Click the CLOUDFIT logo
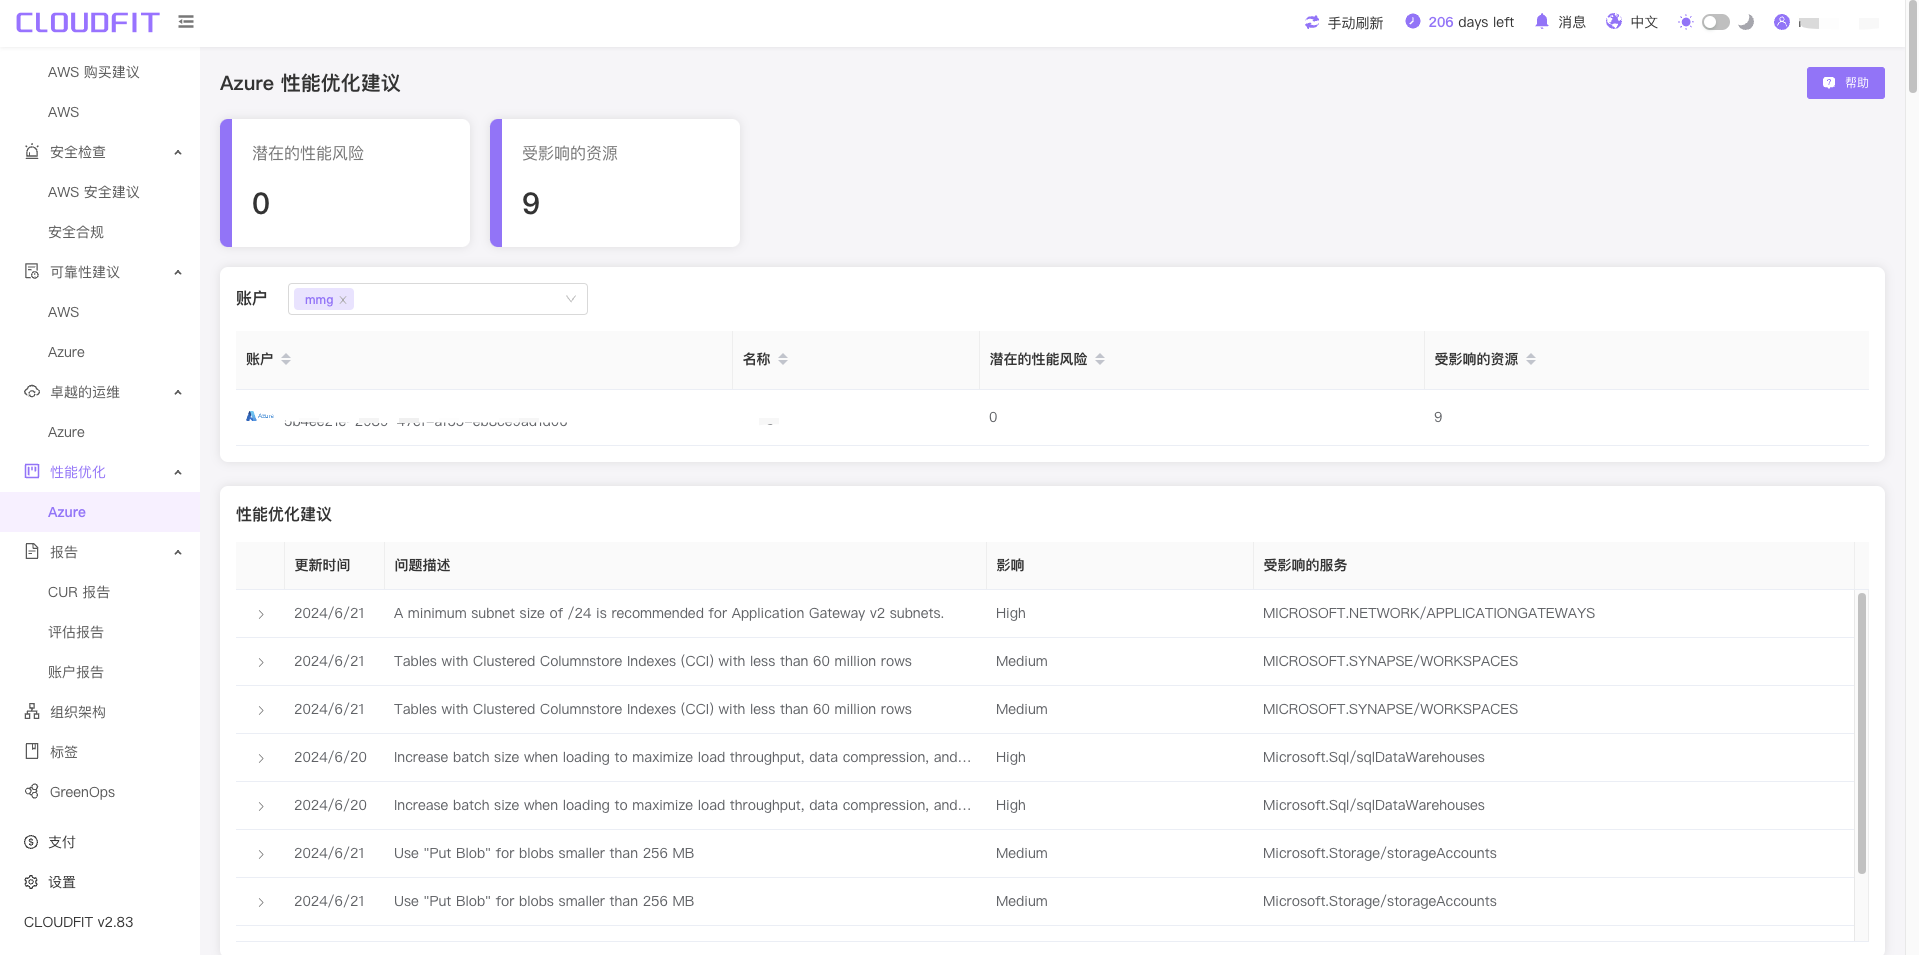 click(x=88, y=22)
